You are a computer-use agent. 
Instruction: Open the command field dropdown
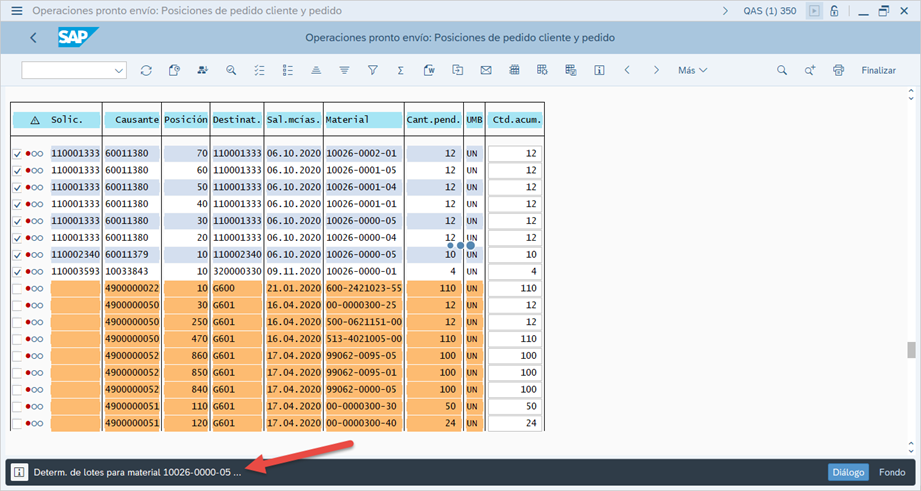tap(119, 70)
